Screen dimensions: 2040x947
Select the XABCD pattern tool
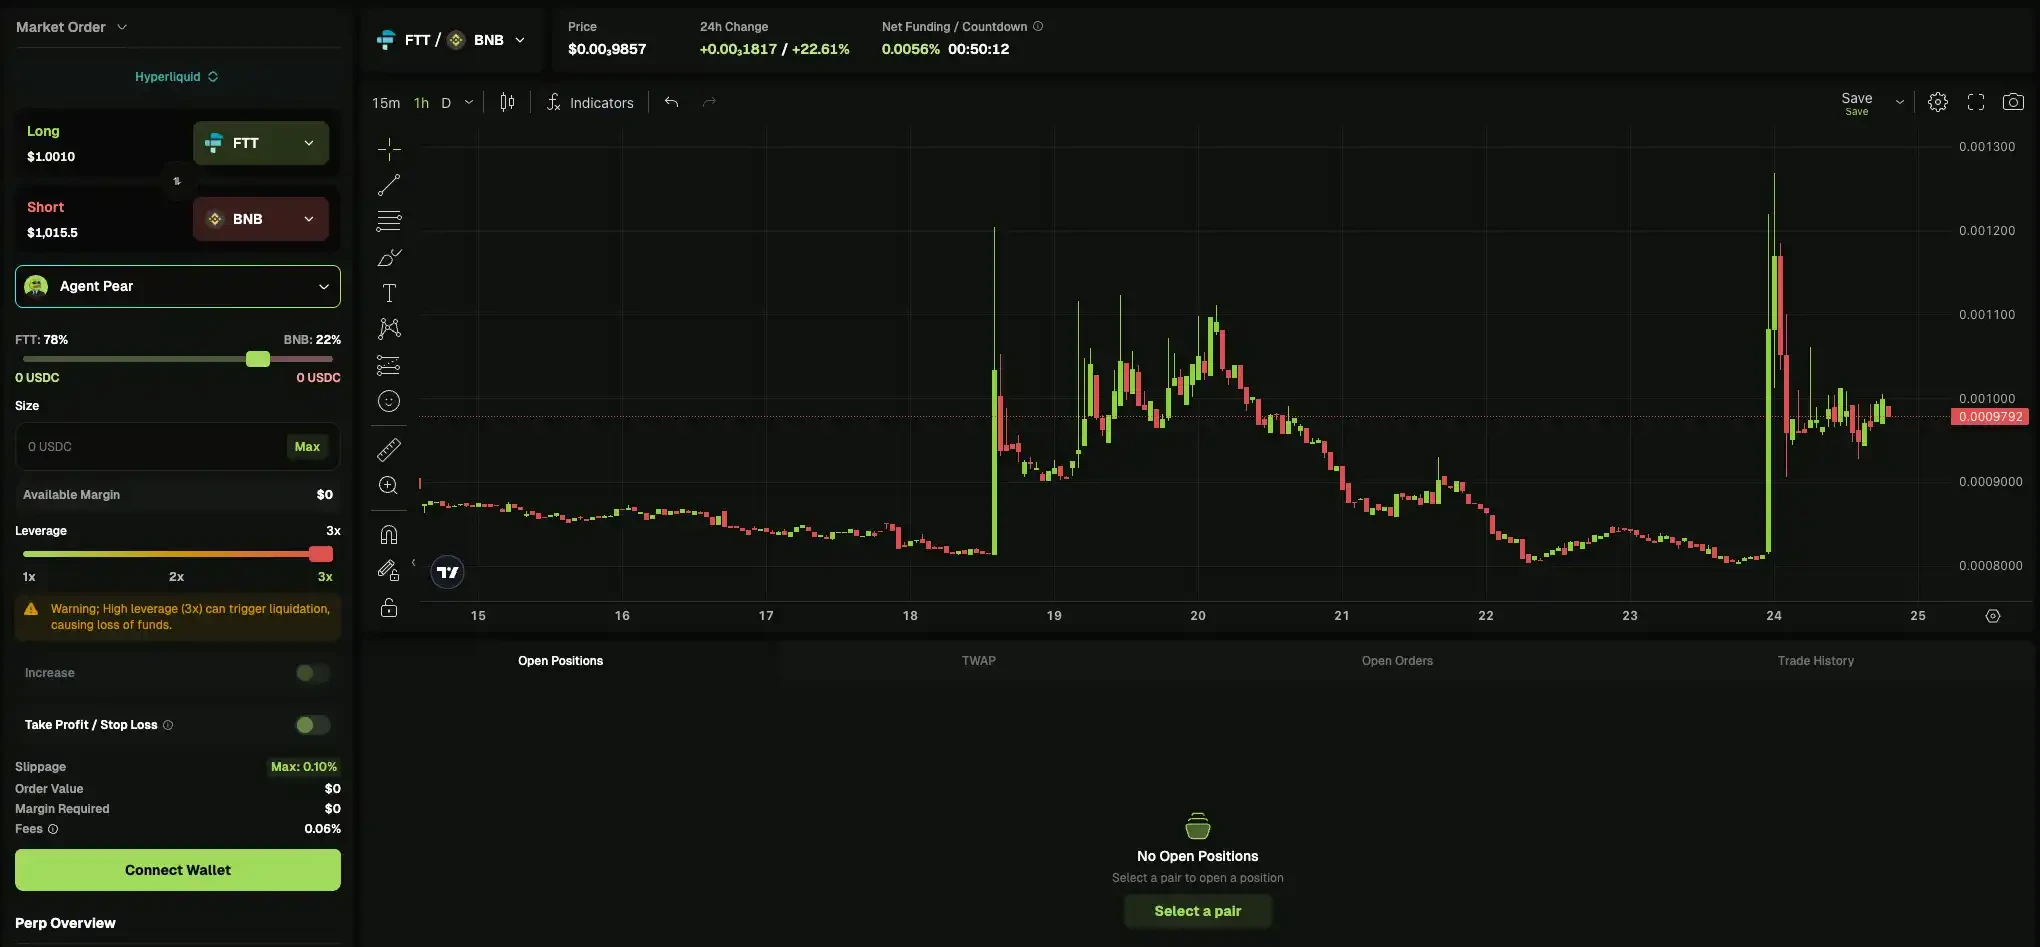click(x=389, y=329)
